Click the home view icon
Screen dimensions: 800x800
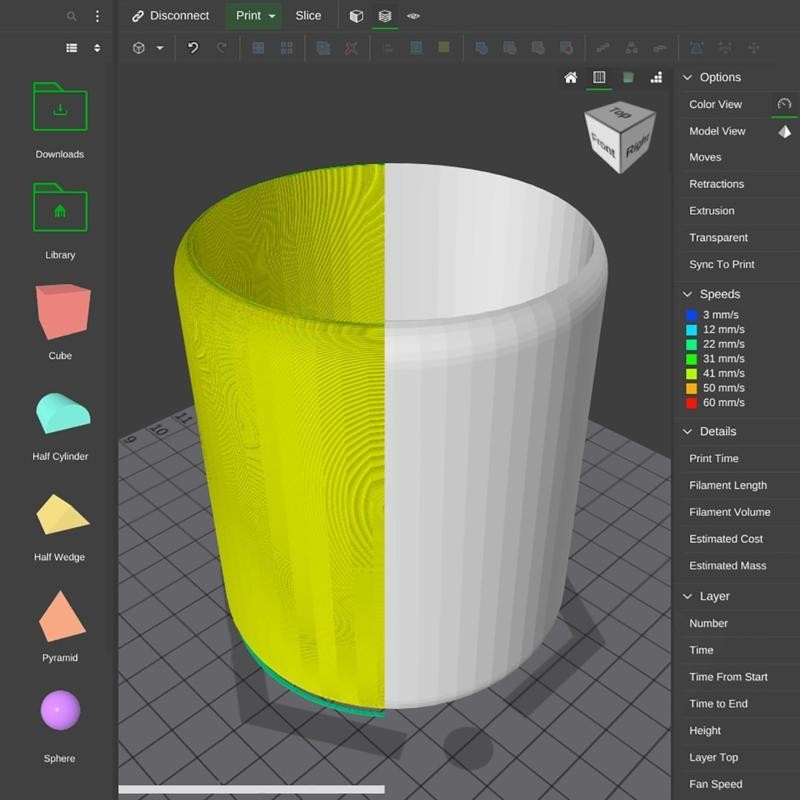tap(571, 77)
